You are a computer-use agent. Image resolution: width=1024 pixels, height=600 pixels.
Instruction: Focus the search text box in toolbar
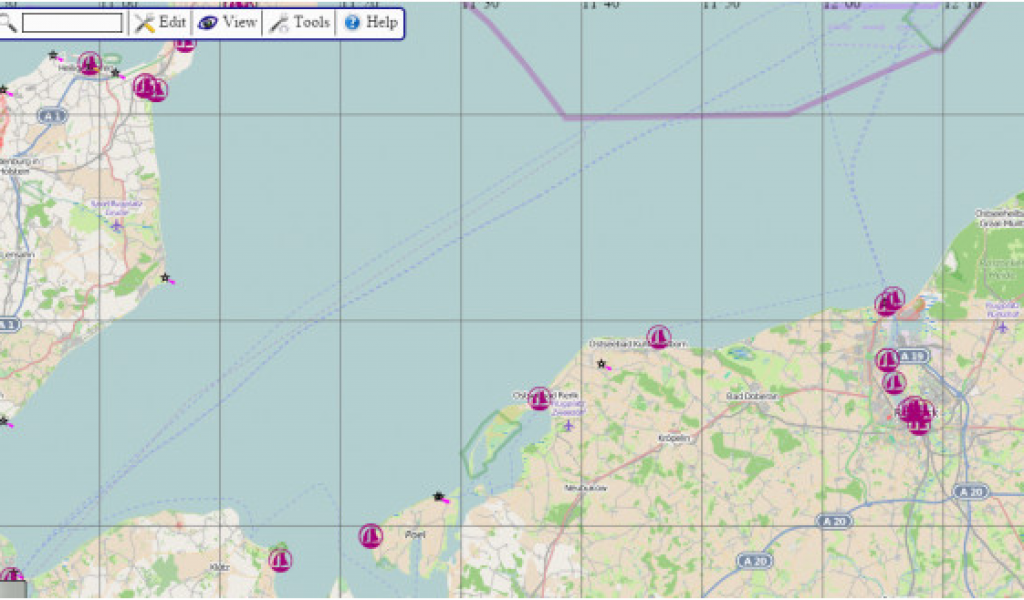point(72,23)
